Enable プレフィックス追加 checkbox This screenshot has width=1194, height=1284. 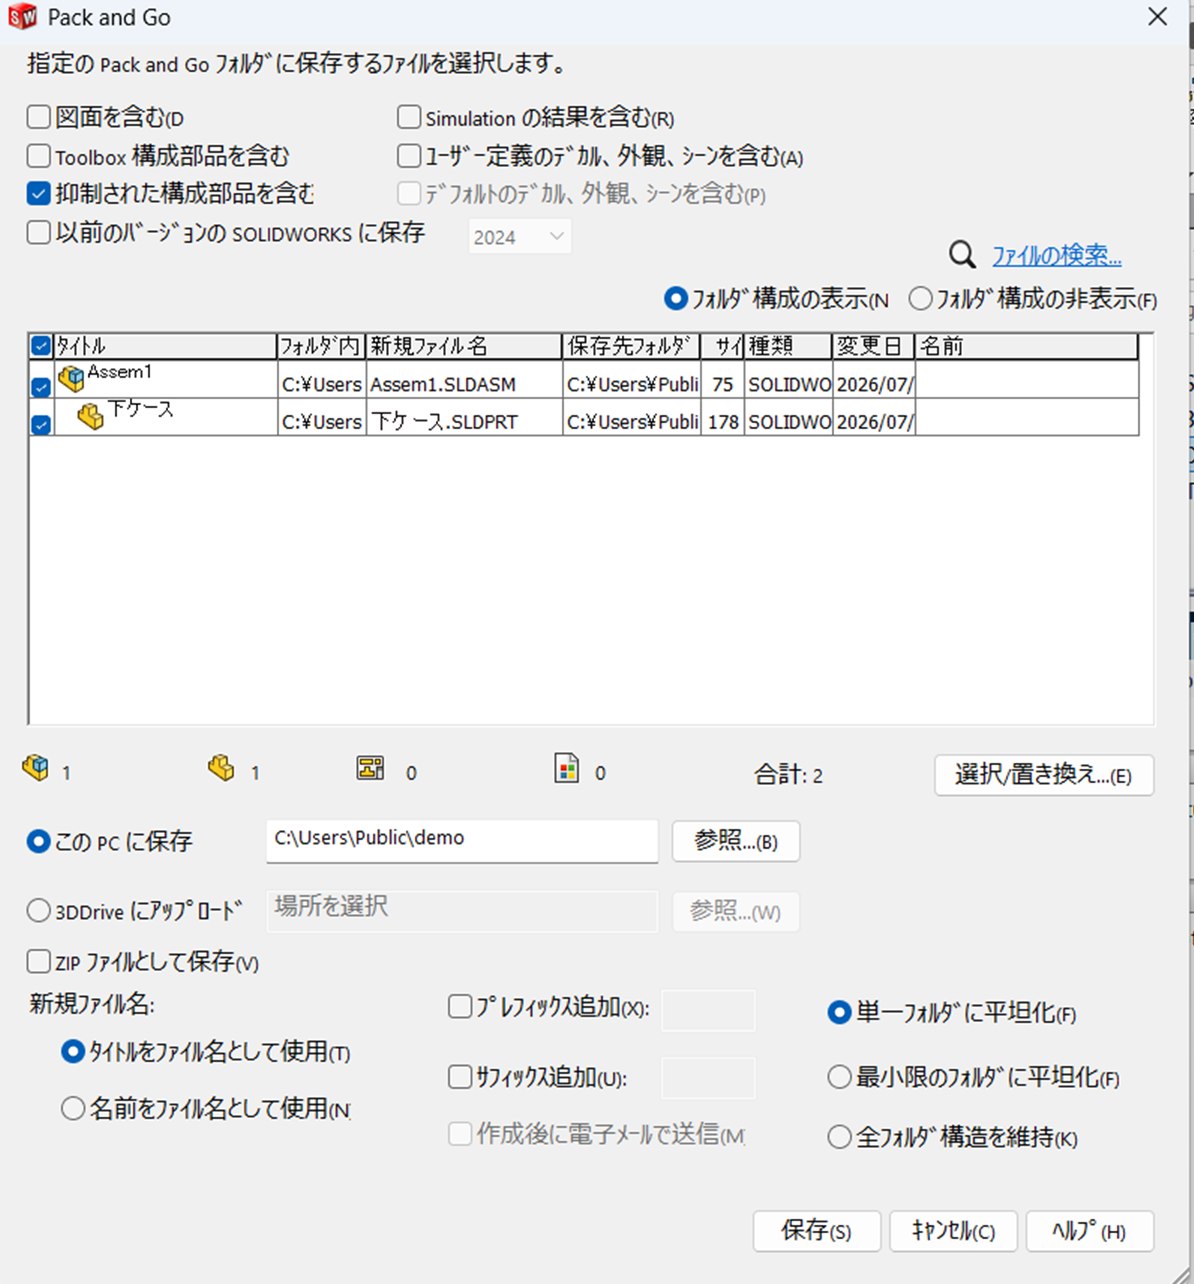(x=460, y=1006)
